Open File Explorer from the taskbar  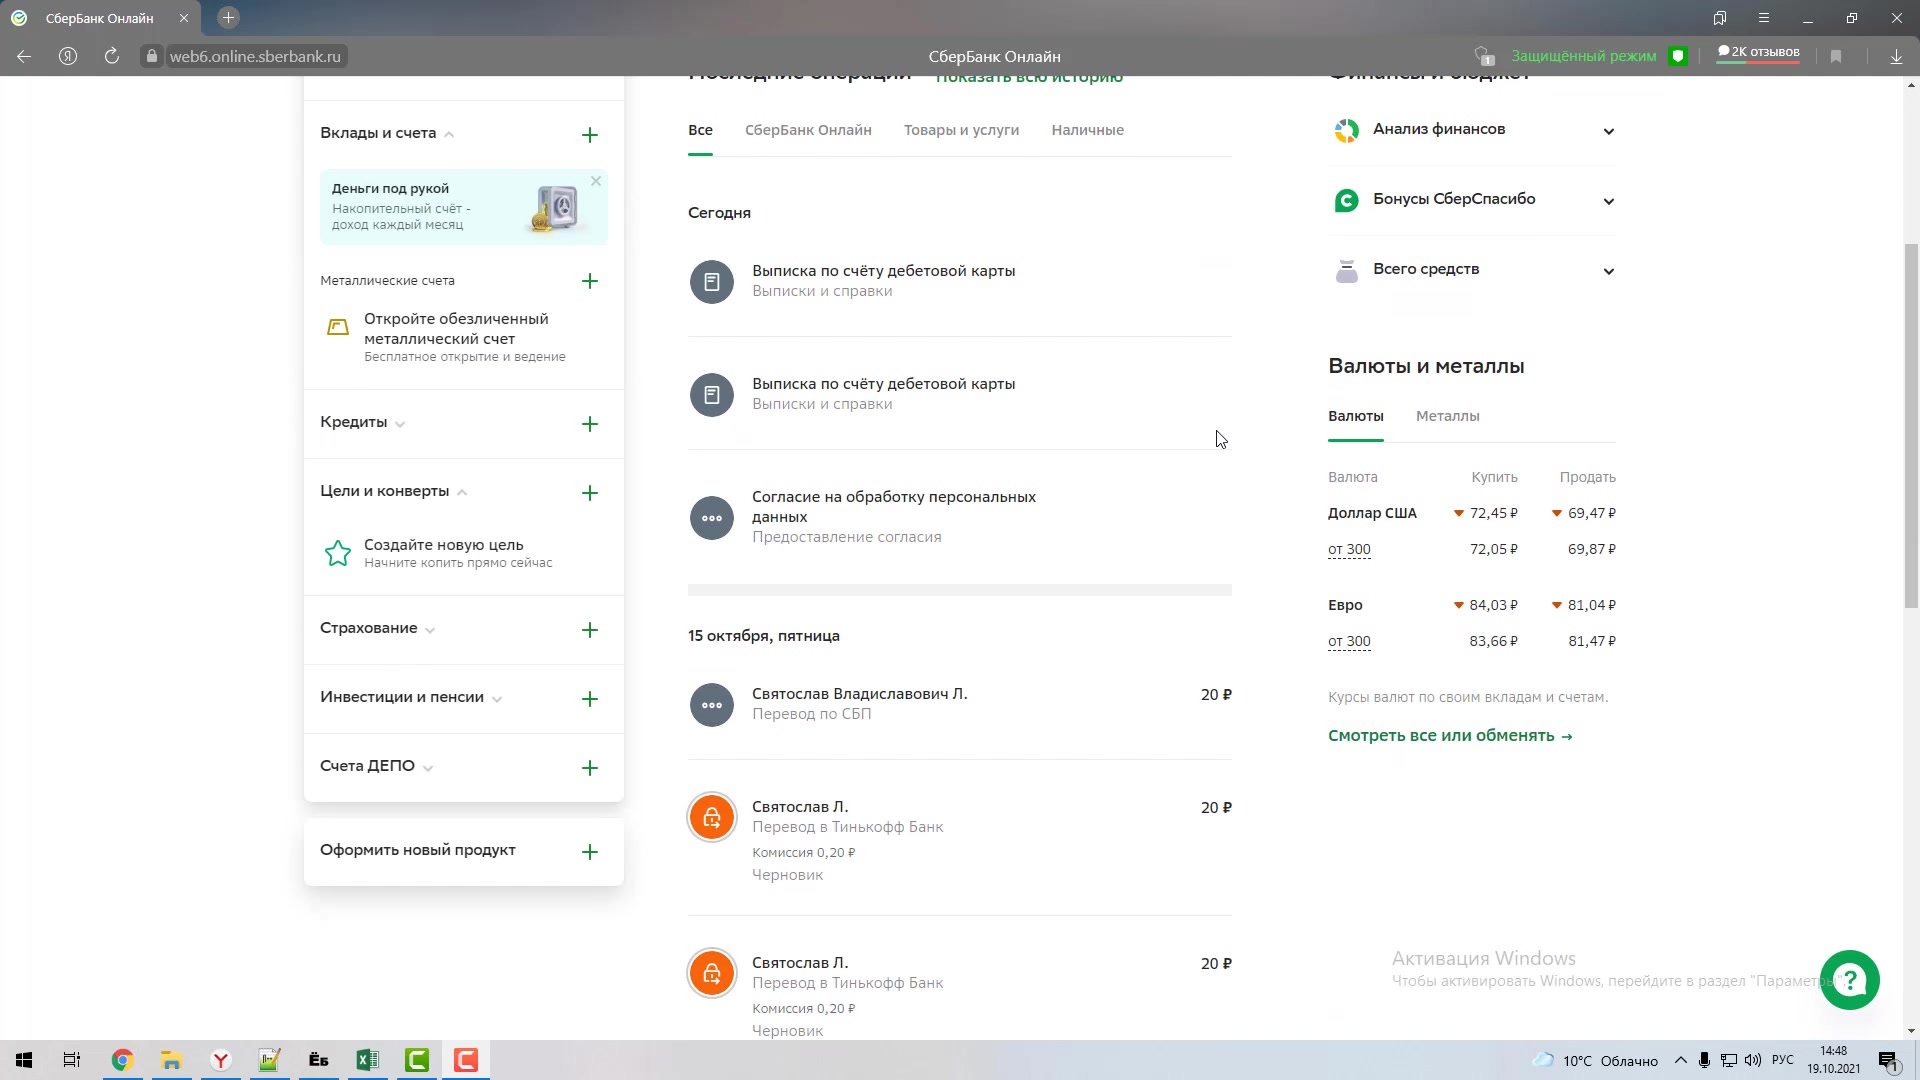[x=171, y=1060]
